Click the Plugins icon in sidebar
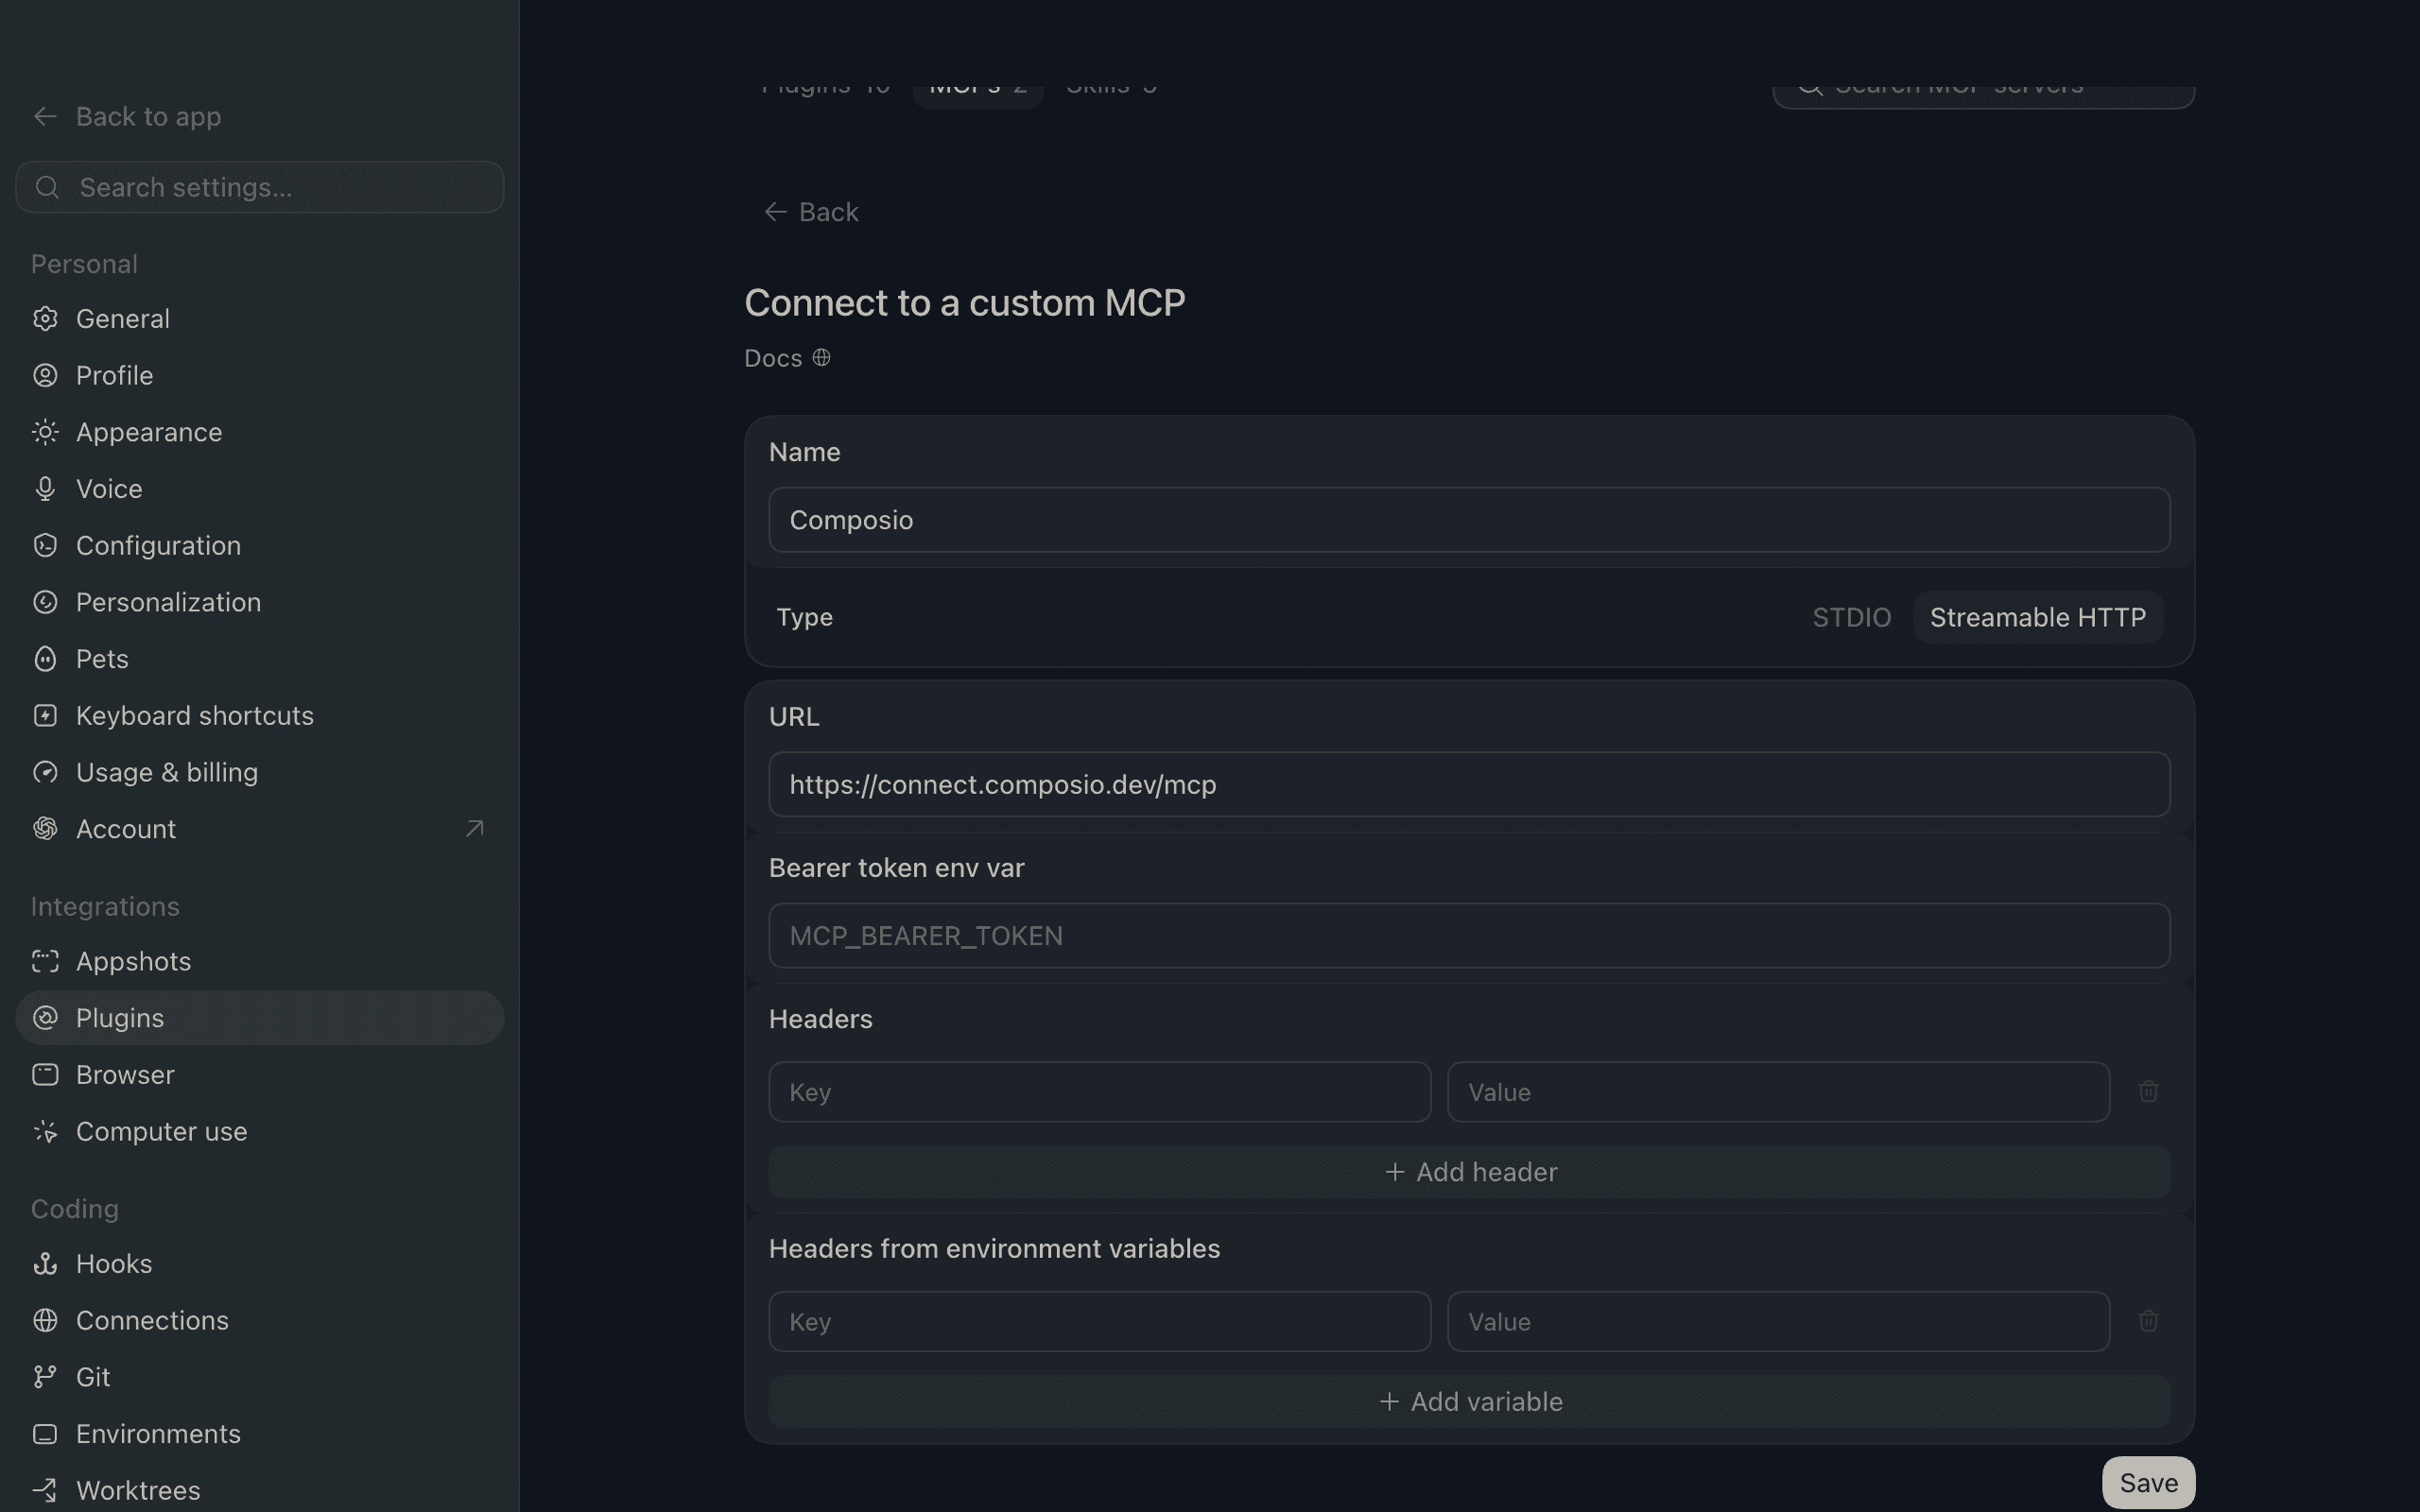The image size is (2420, 1512). click(45, 1018)
